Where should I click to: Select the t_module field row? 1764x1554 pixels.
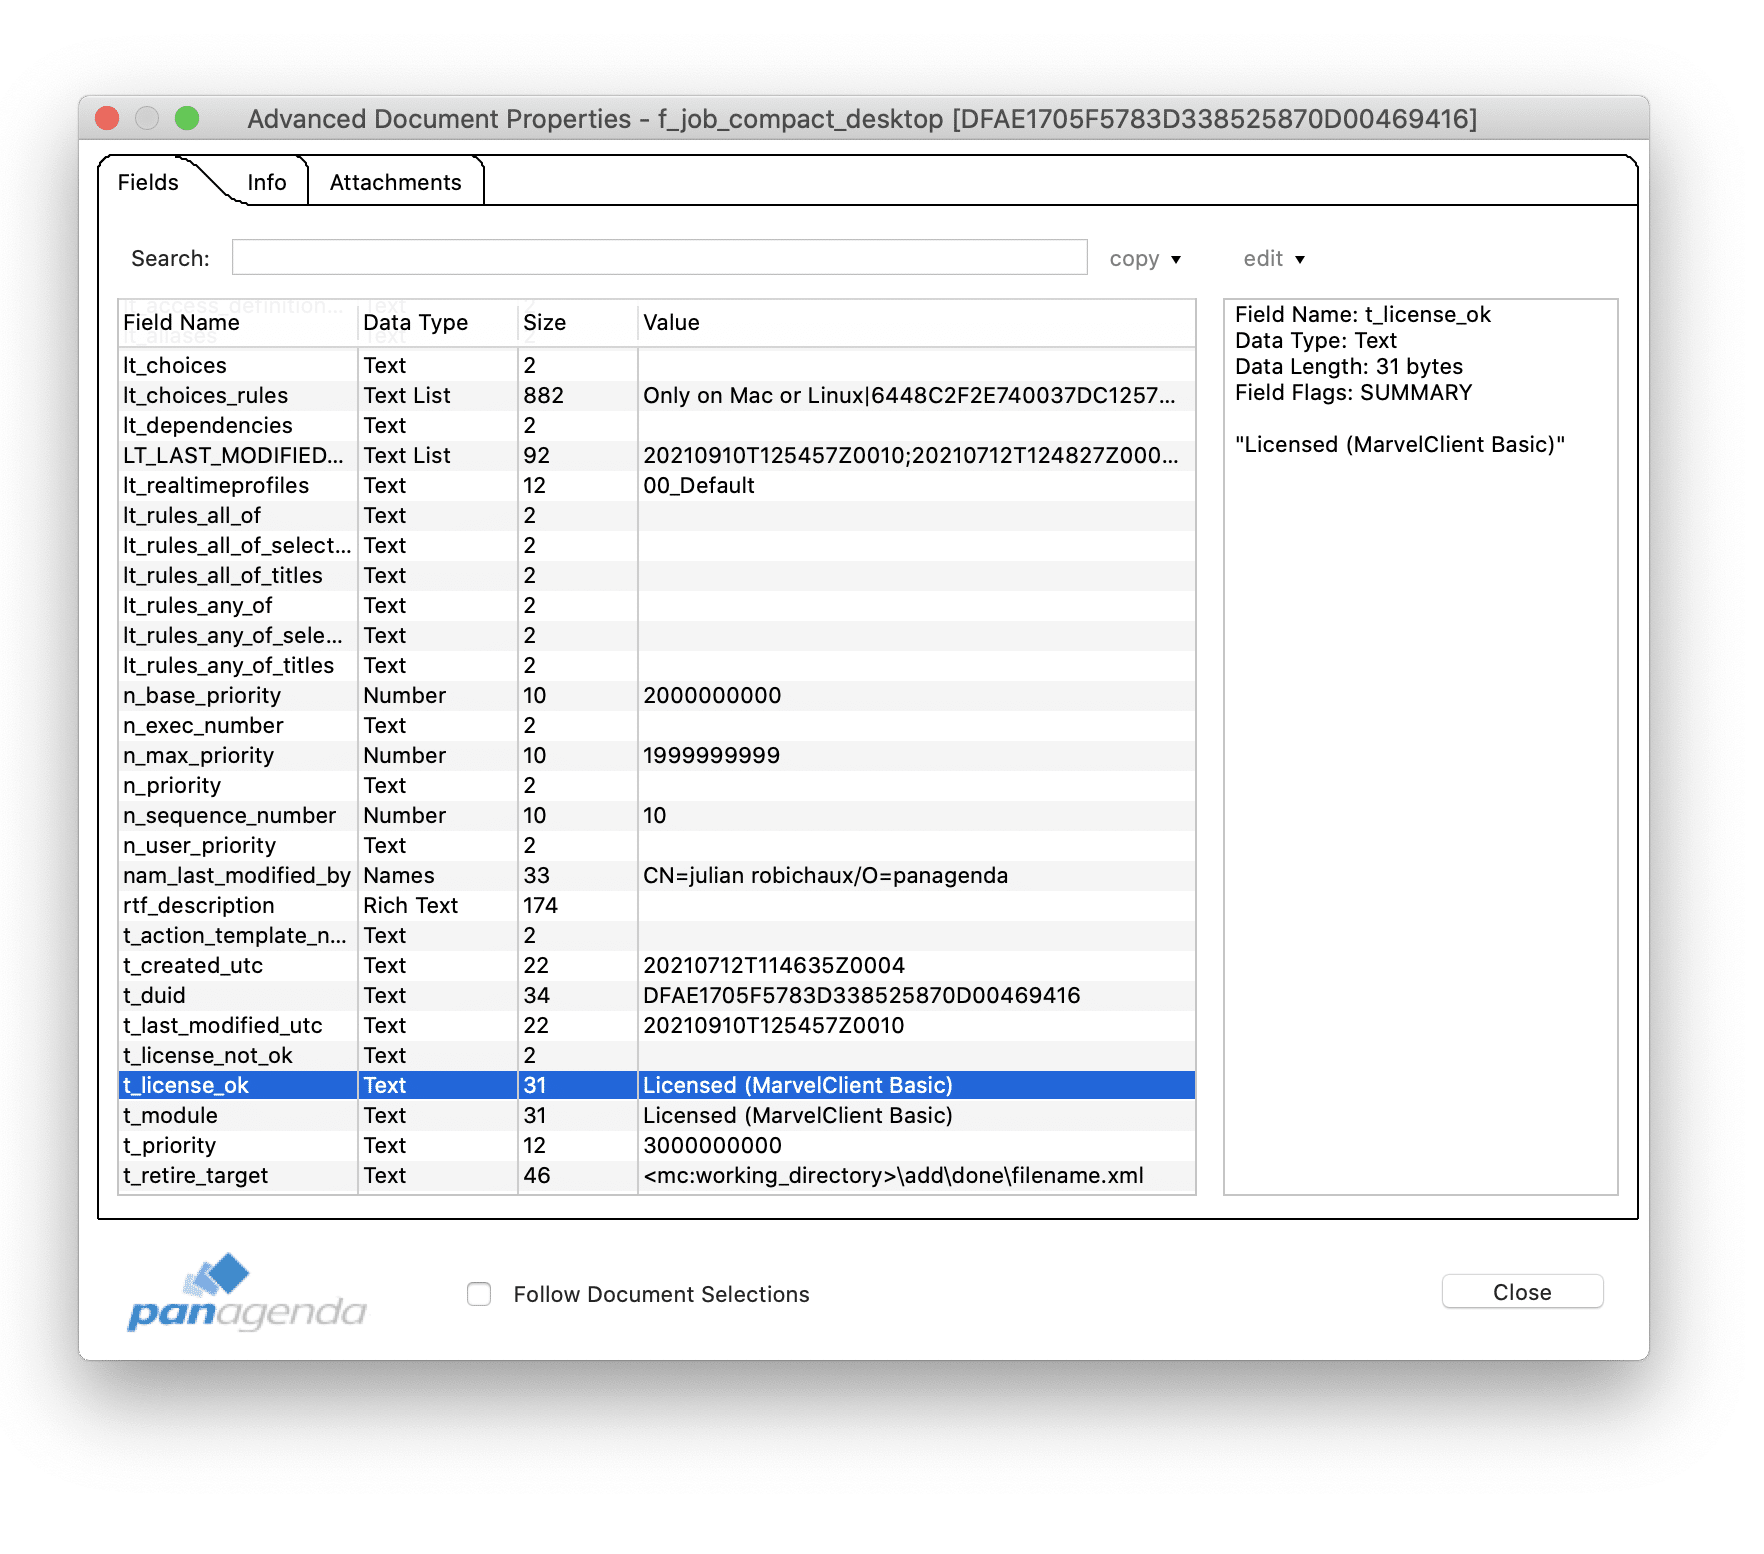[x=656, y=1115]
